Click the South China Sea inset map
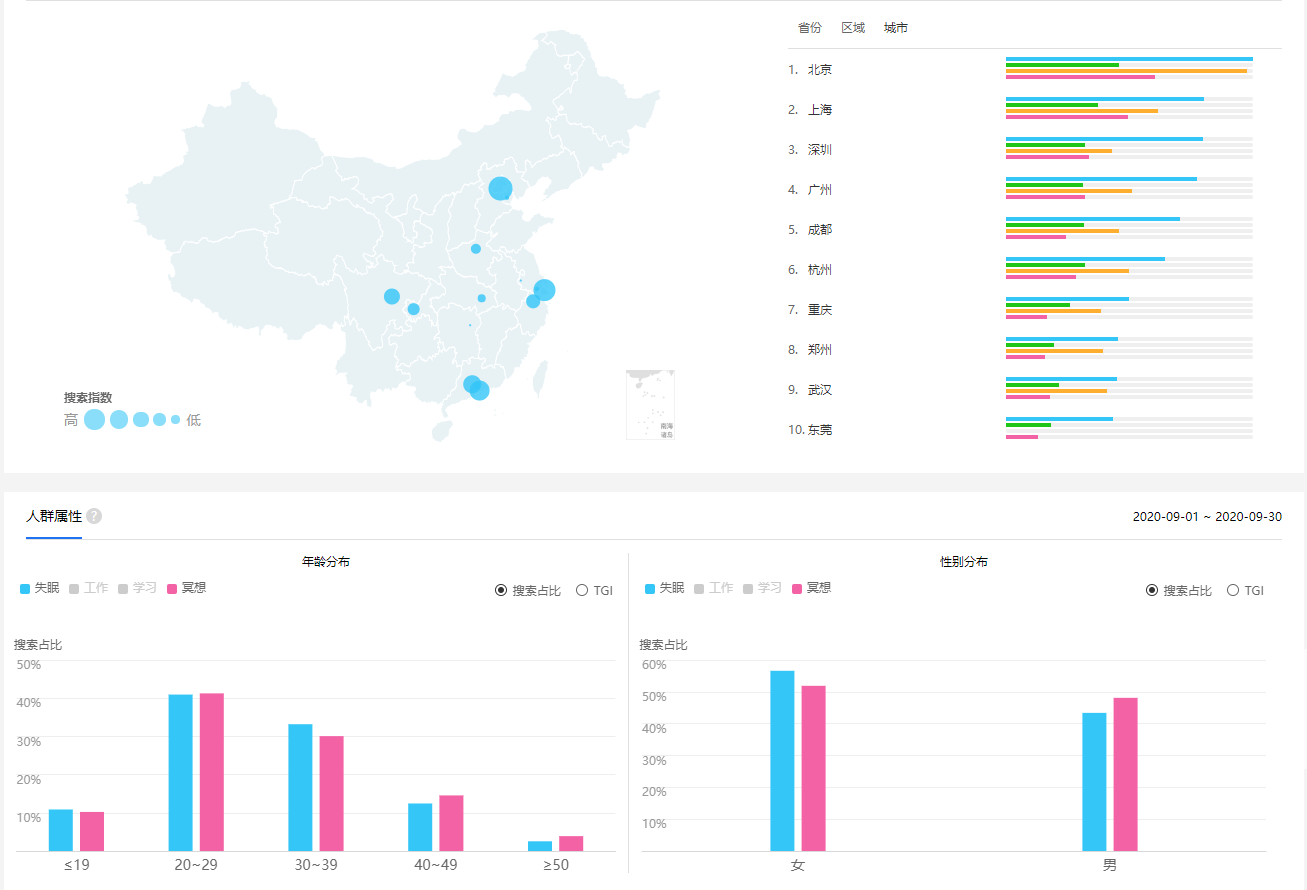 coord(650,404)
